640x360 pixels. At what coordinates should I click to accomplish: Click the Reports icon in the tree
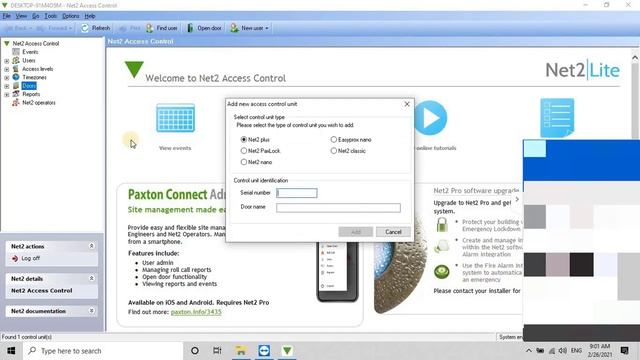pyautogui.click(x=16, y=94)
